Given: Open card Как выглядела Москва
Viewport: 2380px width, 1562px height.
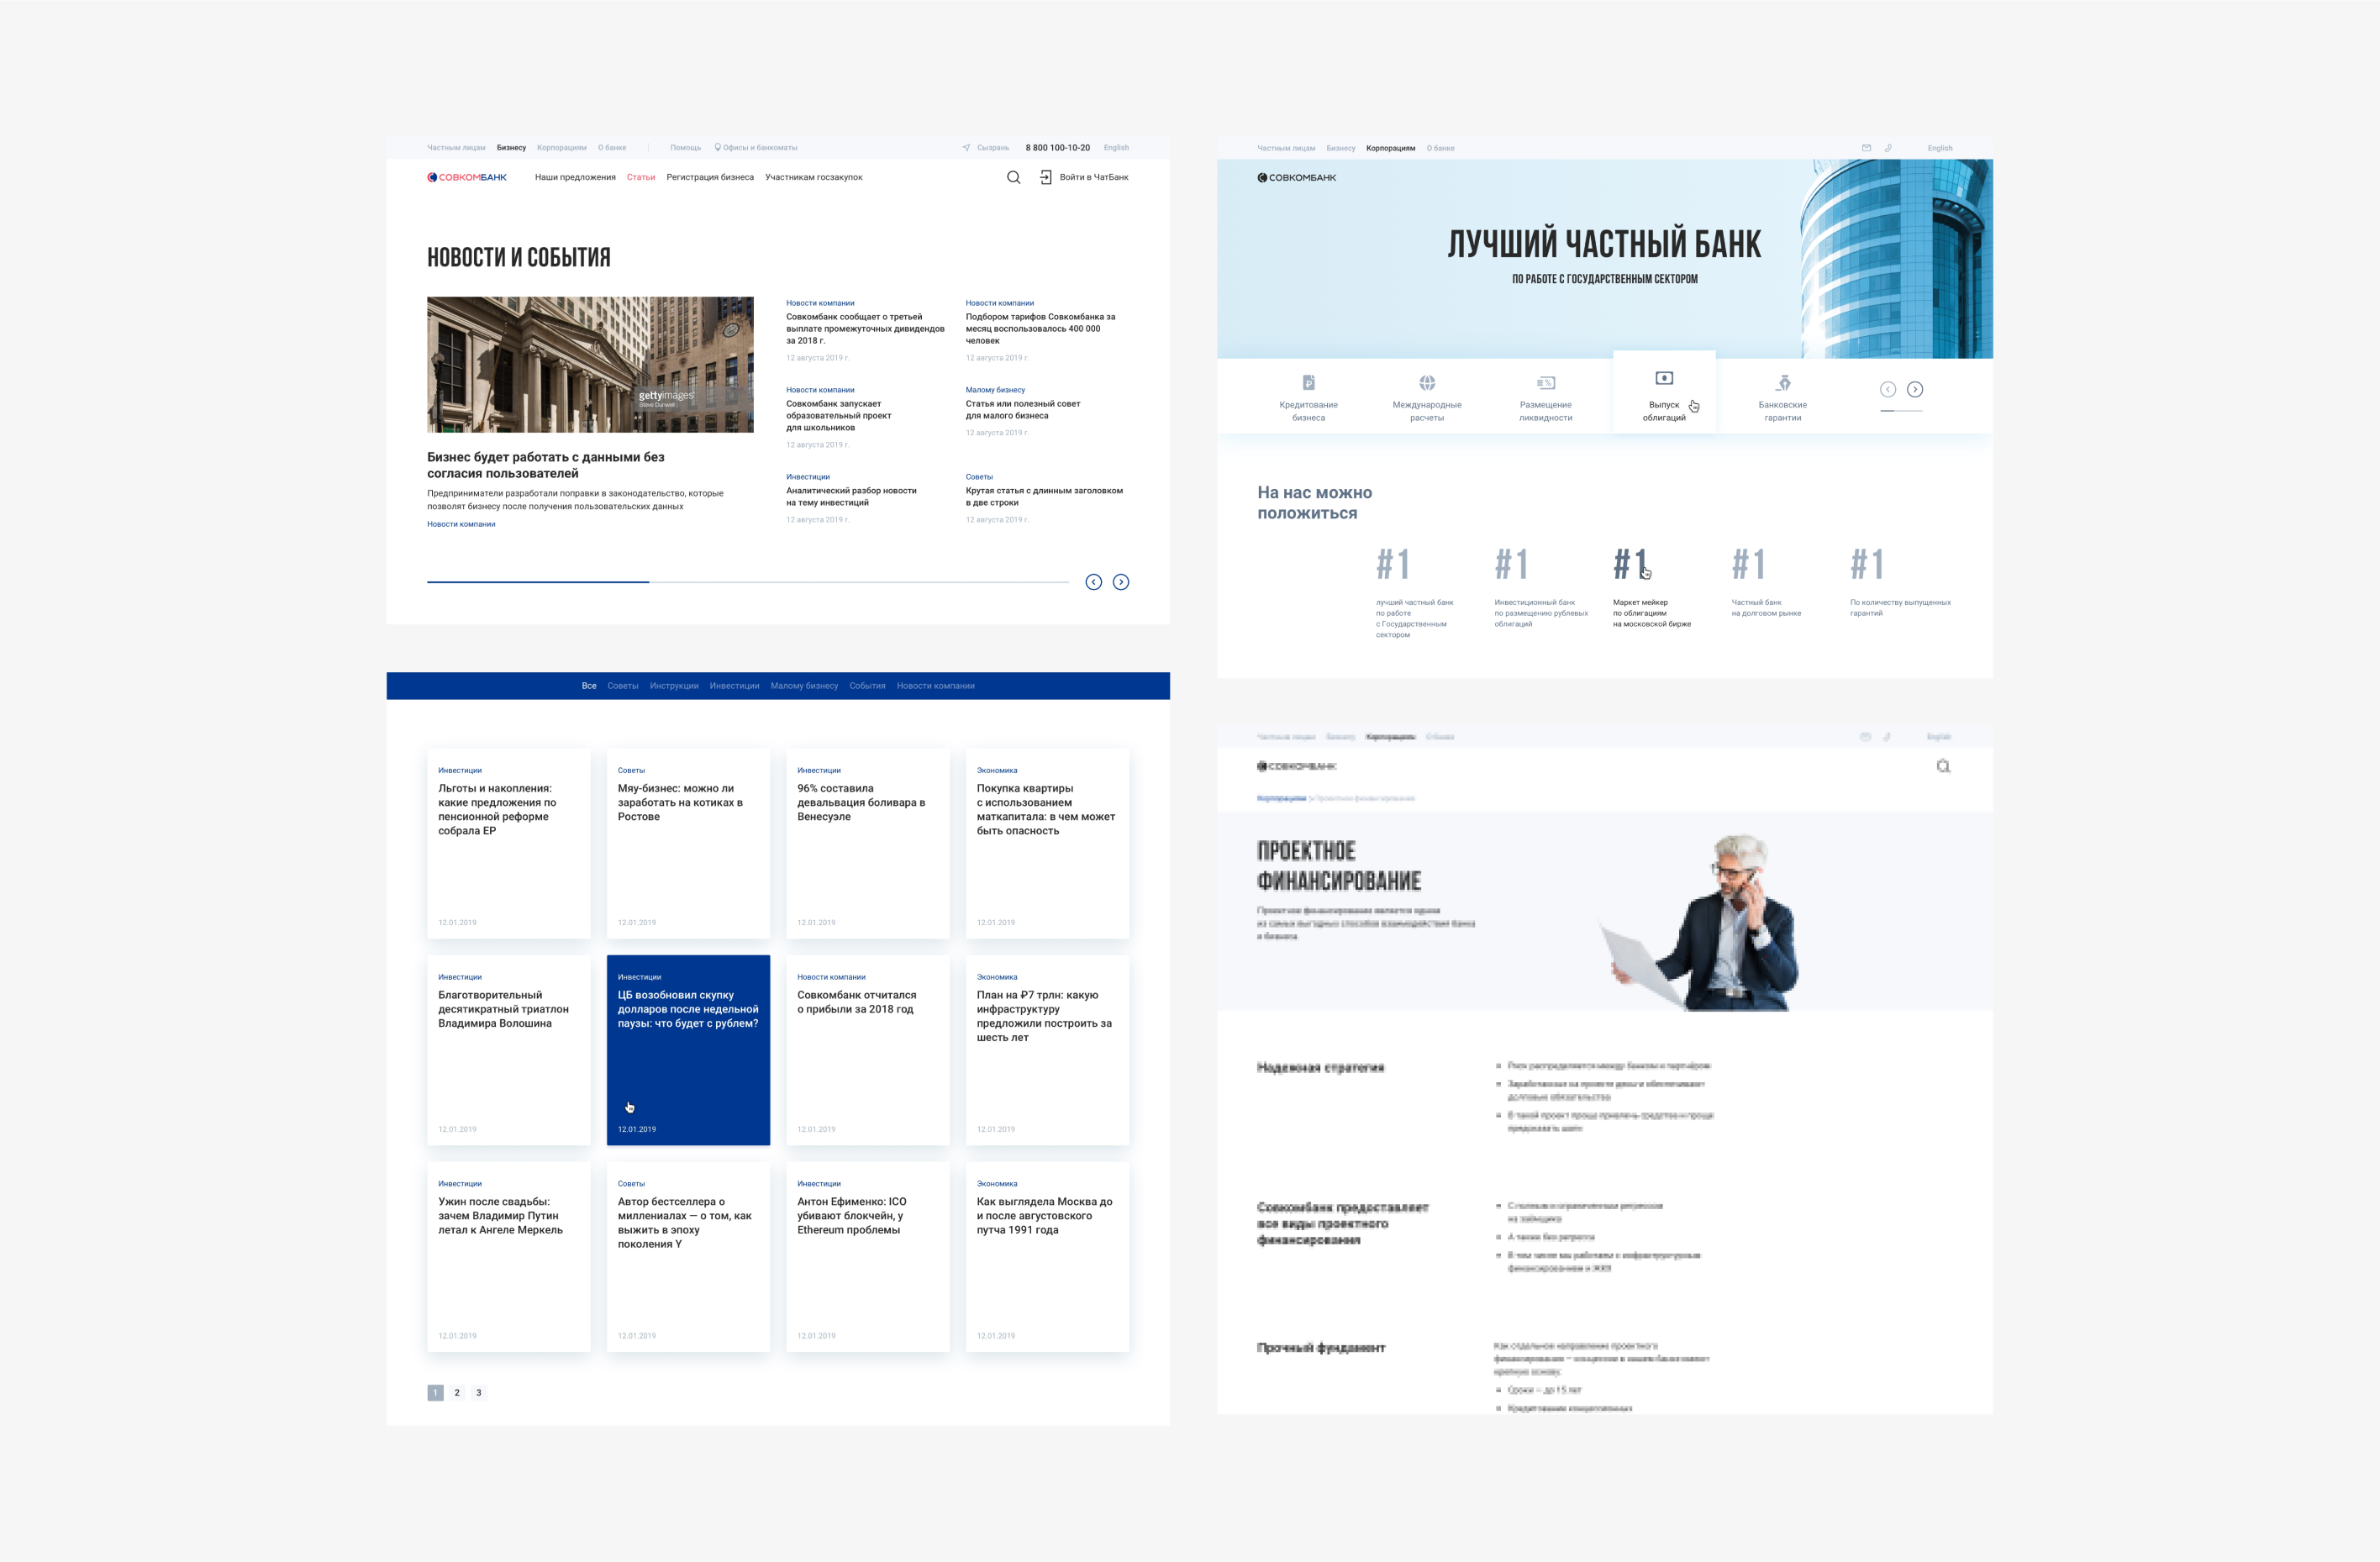Looking at the screenshot, I should tap(1047, 1257).
